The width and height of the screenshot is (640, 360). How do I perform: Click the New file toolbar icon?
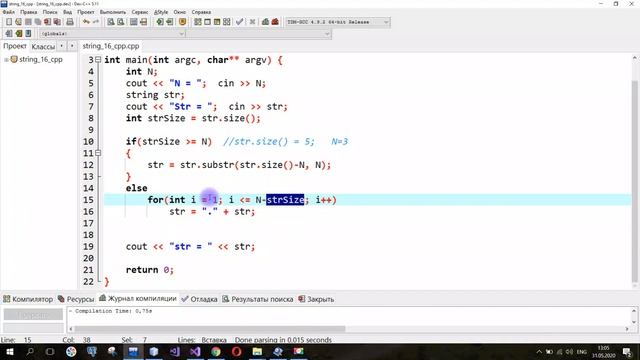(x=9, y=22)
